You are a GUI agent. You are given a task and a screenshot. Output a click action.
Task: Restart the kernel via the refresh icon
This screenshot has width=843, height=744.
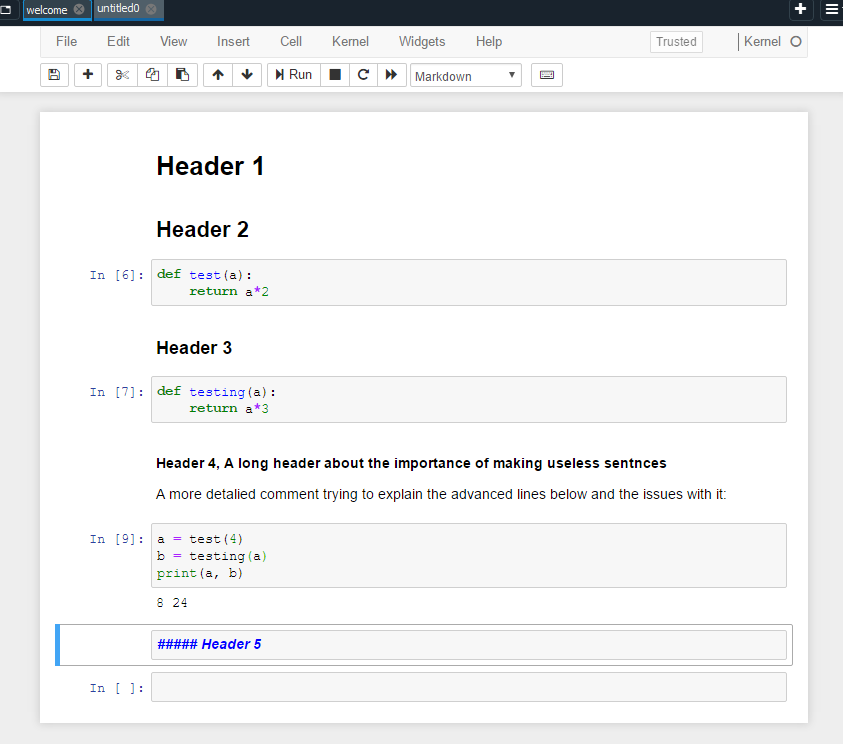pos(363,74)
